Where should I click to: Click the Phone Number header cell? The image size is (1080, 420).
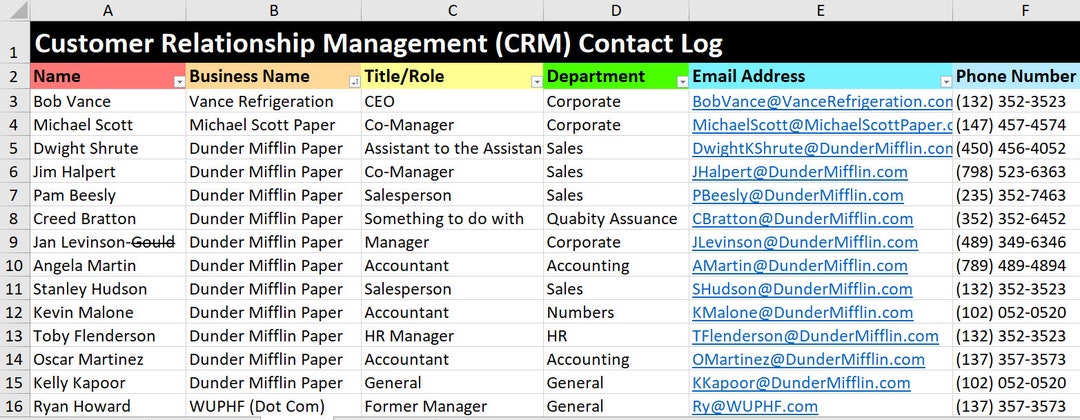click(1016, 76)
